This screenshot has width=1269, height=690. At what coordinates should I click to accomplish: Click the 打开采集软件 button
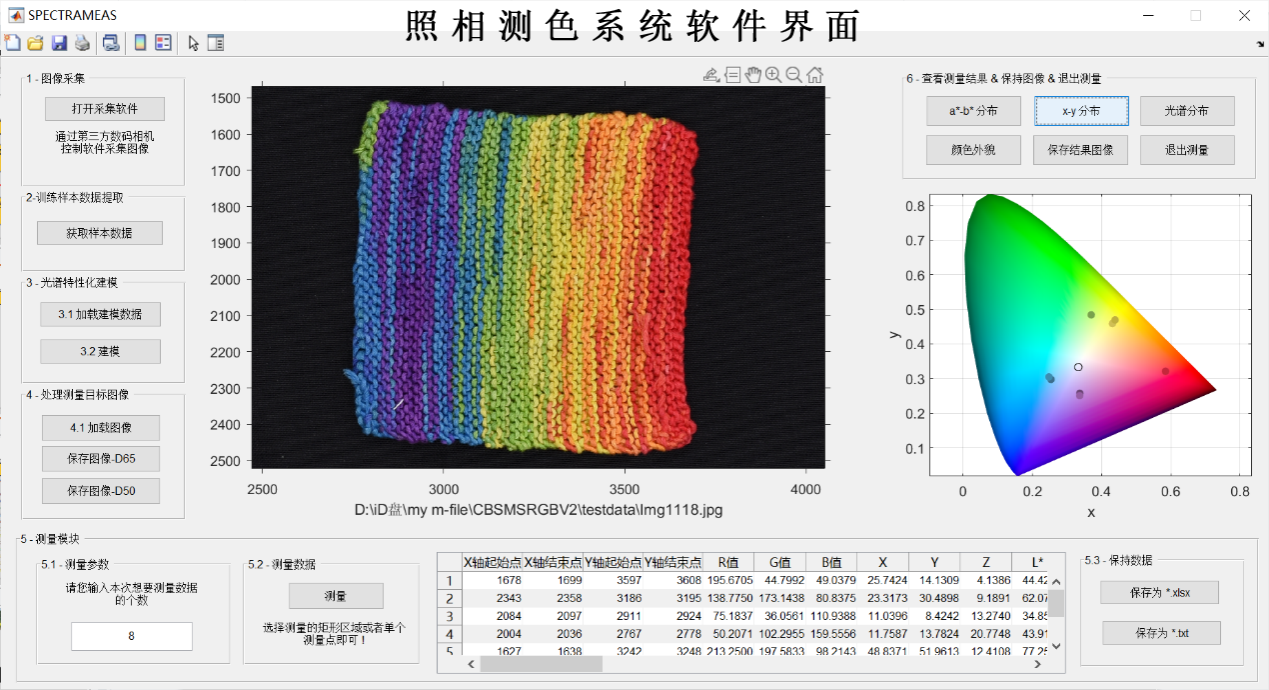pos(105,109)
